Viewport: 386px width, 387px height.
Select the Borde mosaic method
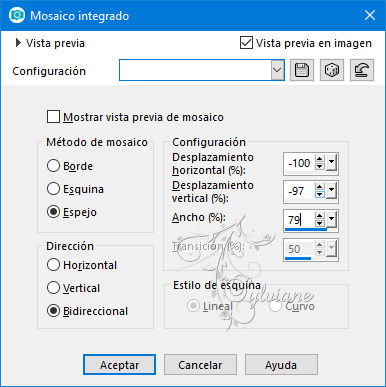[53, 166]
